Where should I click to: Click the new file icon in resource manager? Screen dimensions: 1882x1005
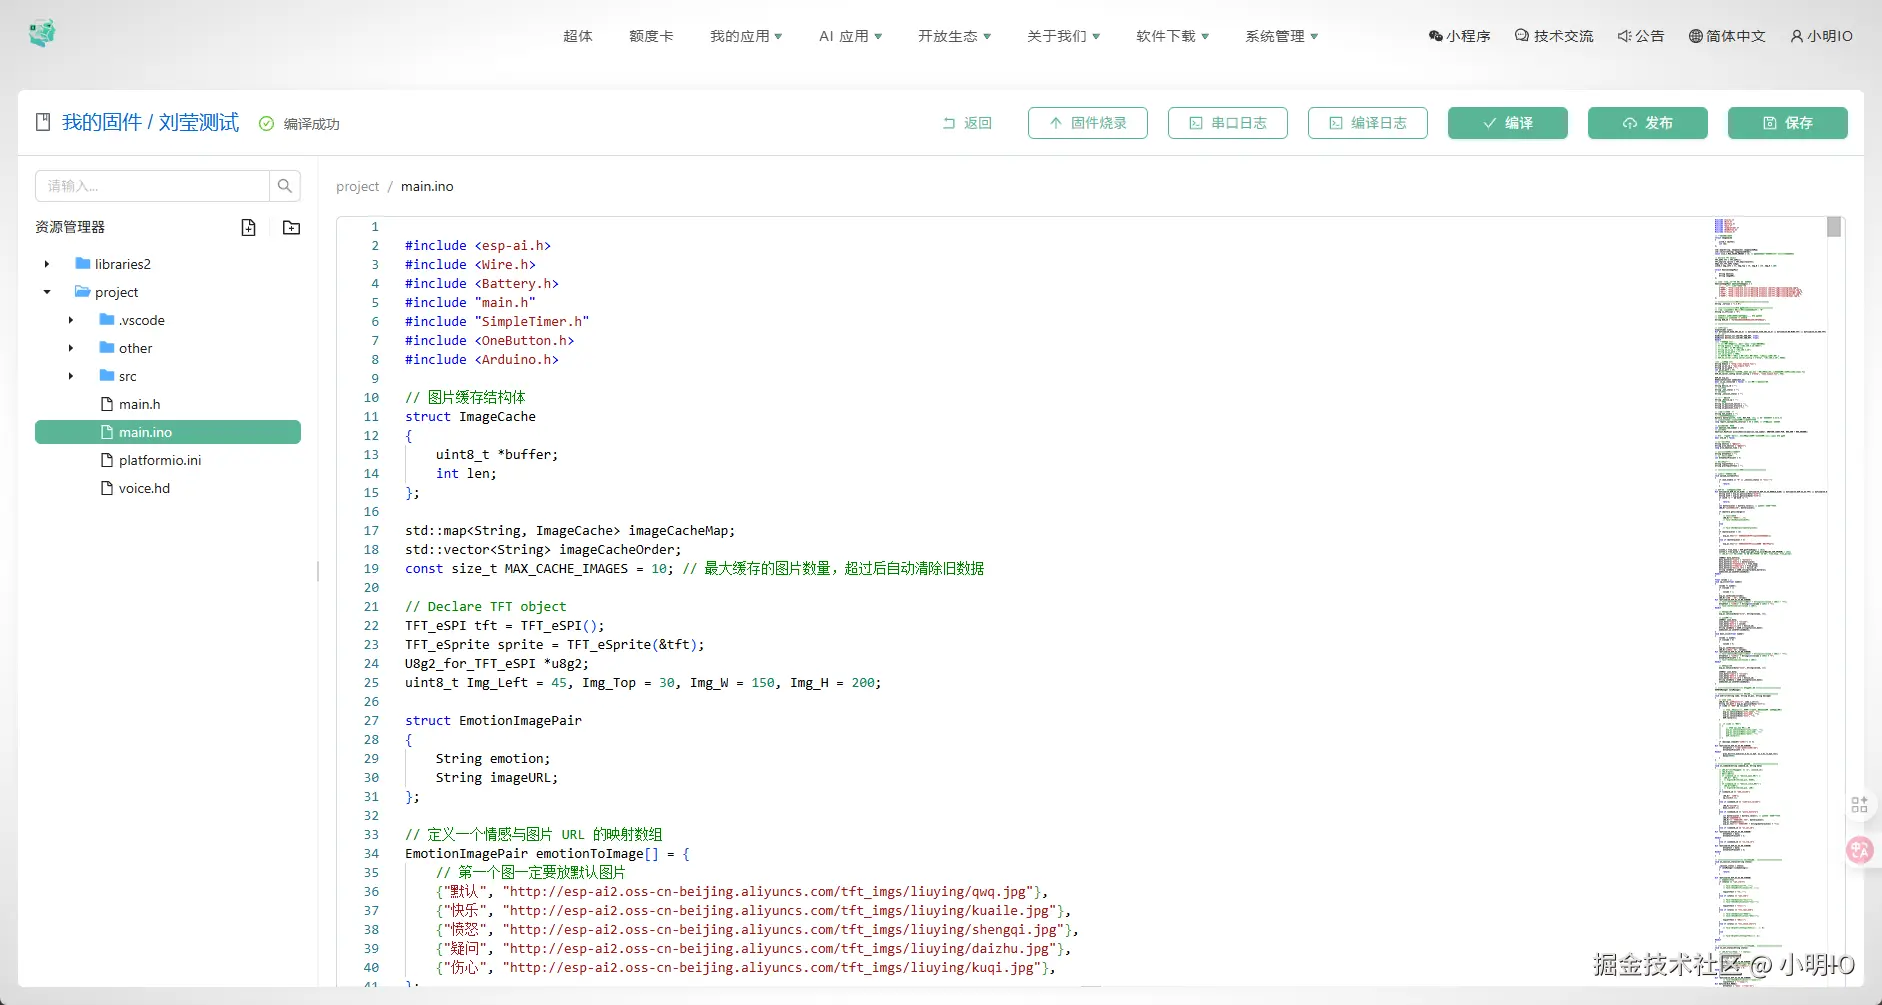(248, 228)
